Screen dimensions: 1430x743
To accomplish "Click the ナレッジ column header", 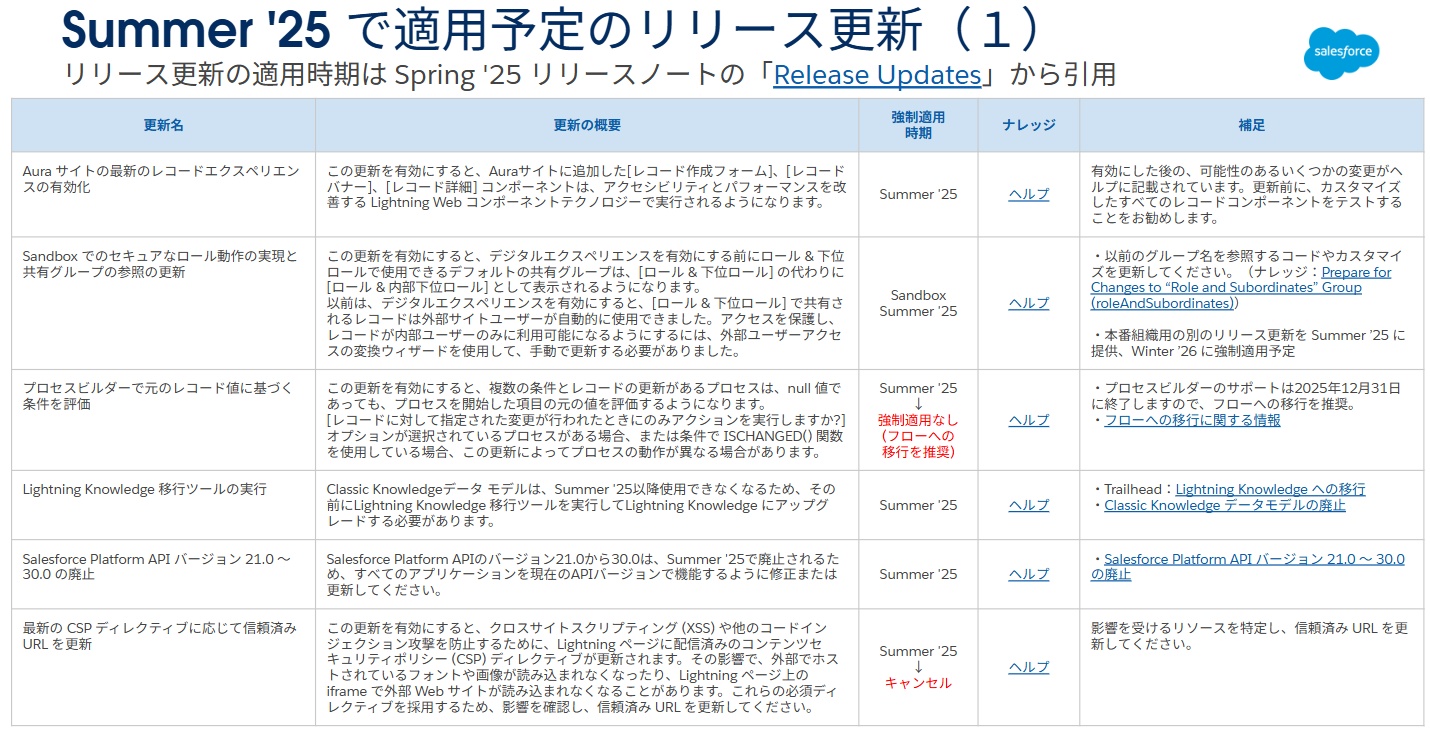I will click(1029, 125).
